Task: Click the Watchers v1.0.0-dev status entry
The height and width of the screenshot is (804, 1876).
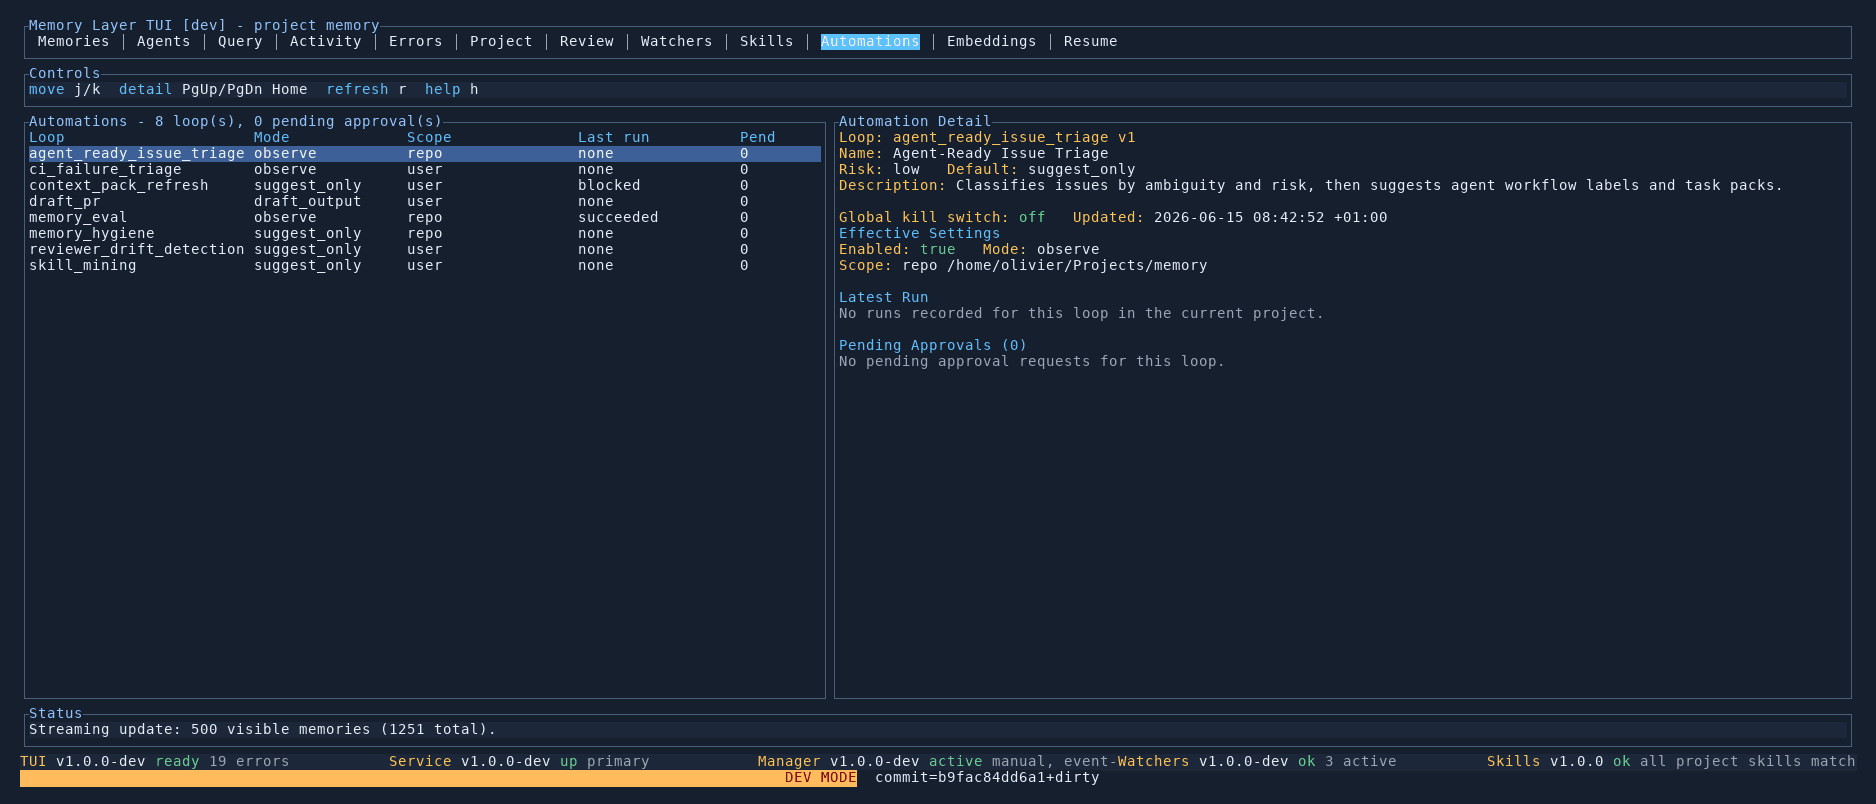Action: pyautogui.click(x=1203, y=761)
